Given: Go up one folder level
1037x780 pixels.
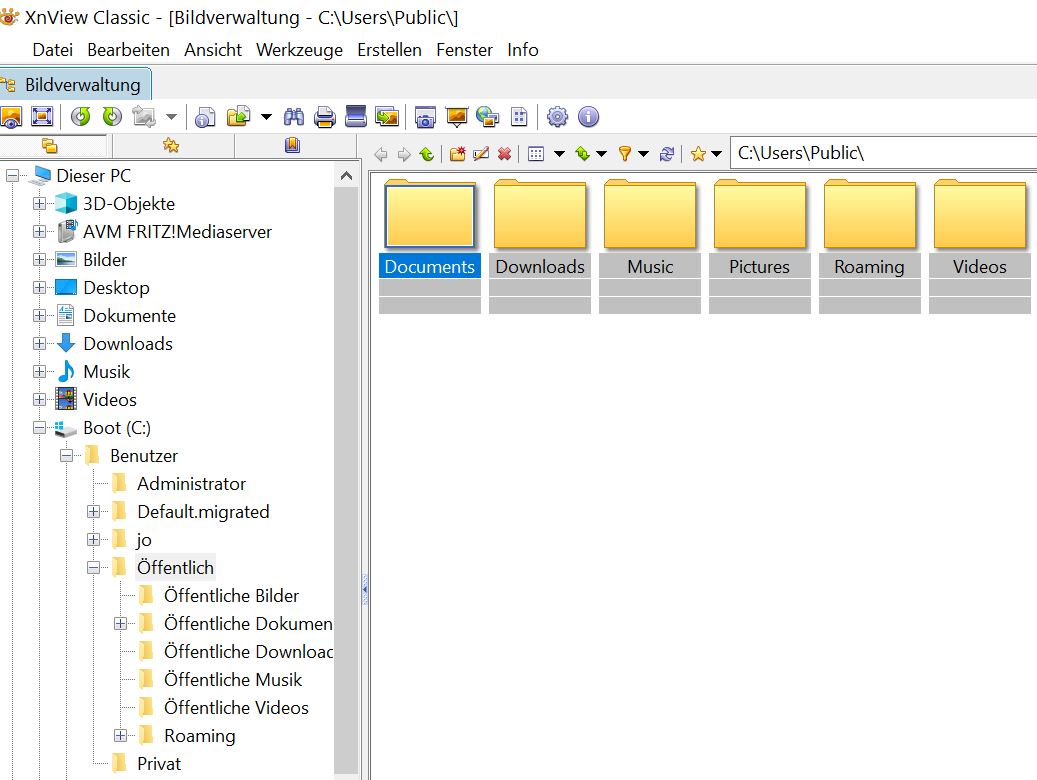Looking at the screenshot, I should [427, 154].
